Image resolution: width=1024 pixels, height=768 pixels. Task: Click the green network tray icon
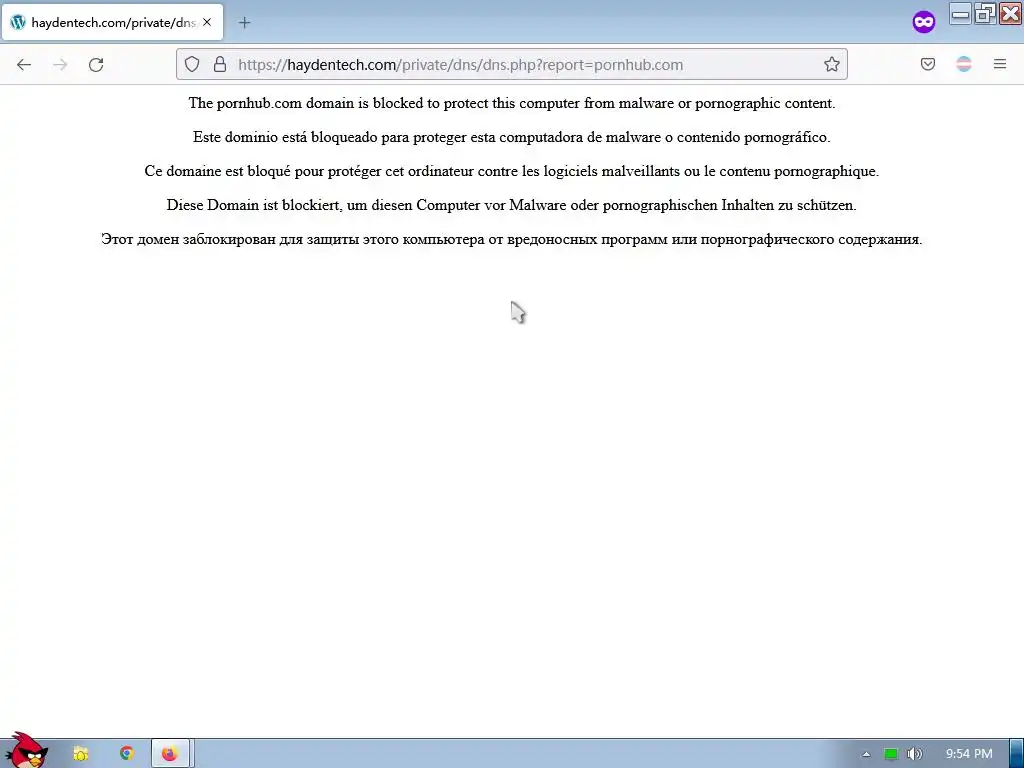coord(891,754)
